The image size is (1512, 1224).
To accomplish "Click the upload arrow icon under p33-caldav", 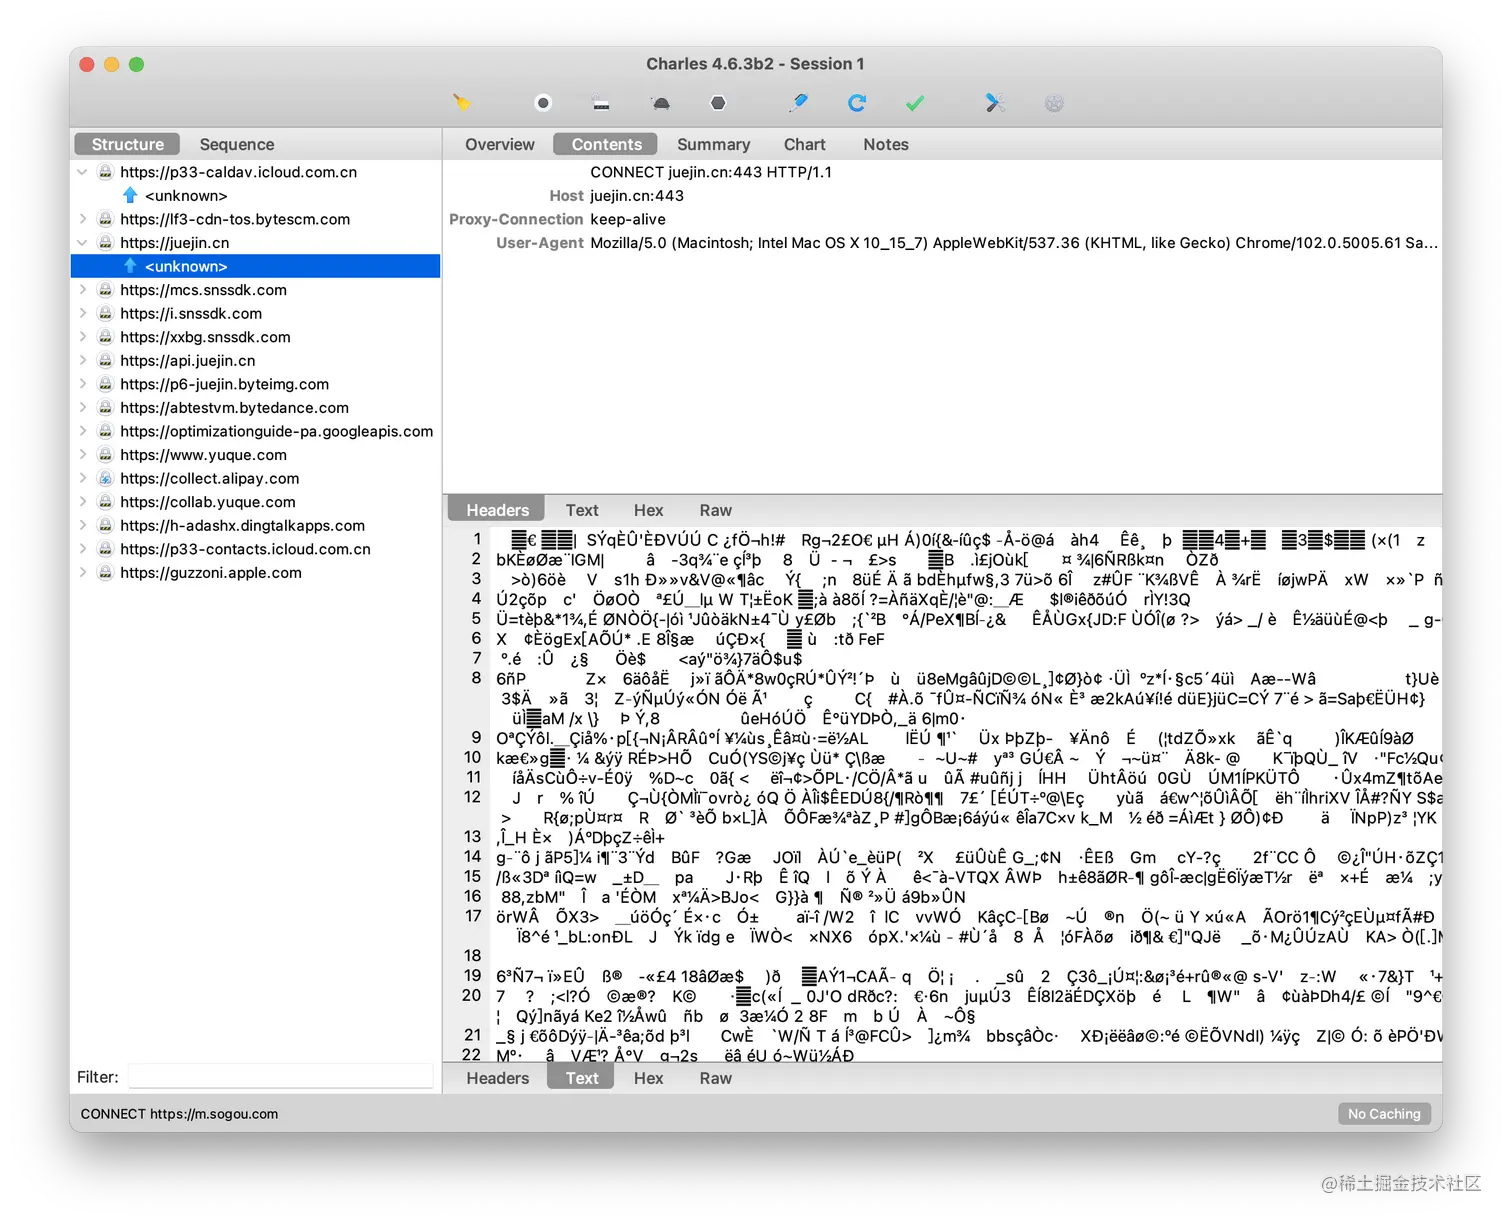I will [130, 195].
